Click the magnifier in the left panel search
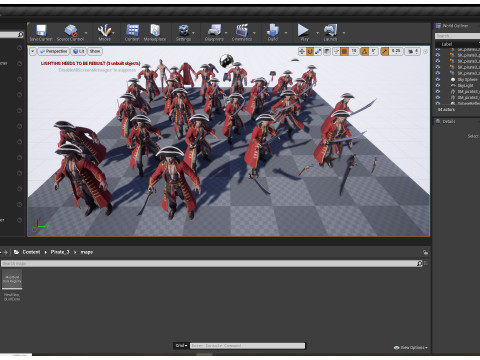 pyautogui.click(x=21, y=34)
